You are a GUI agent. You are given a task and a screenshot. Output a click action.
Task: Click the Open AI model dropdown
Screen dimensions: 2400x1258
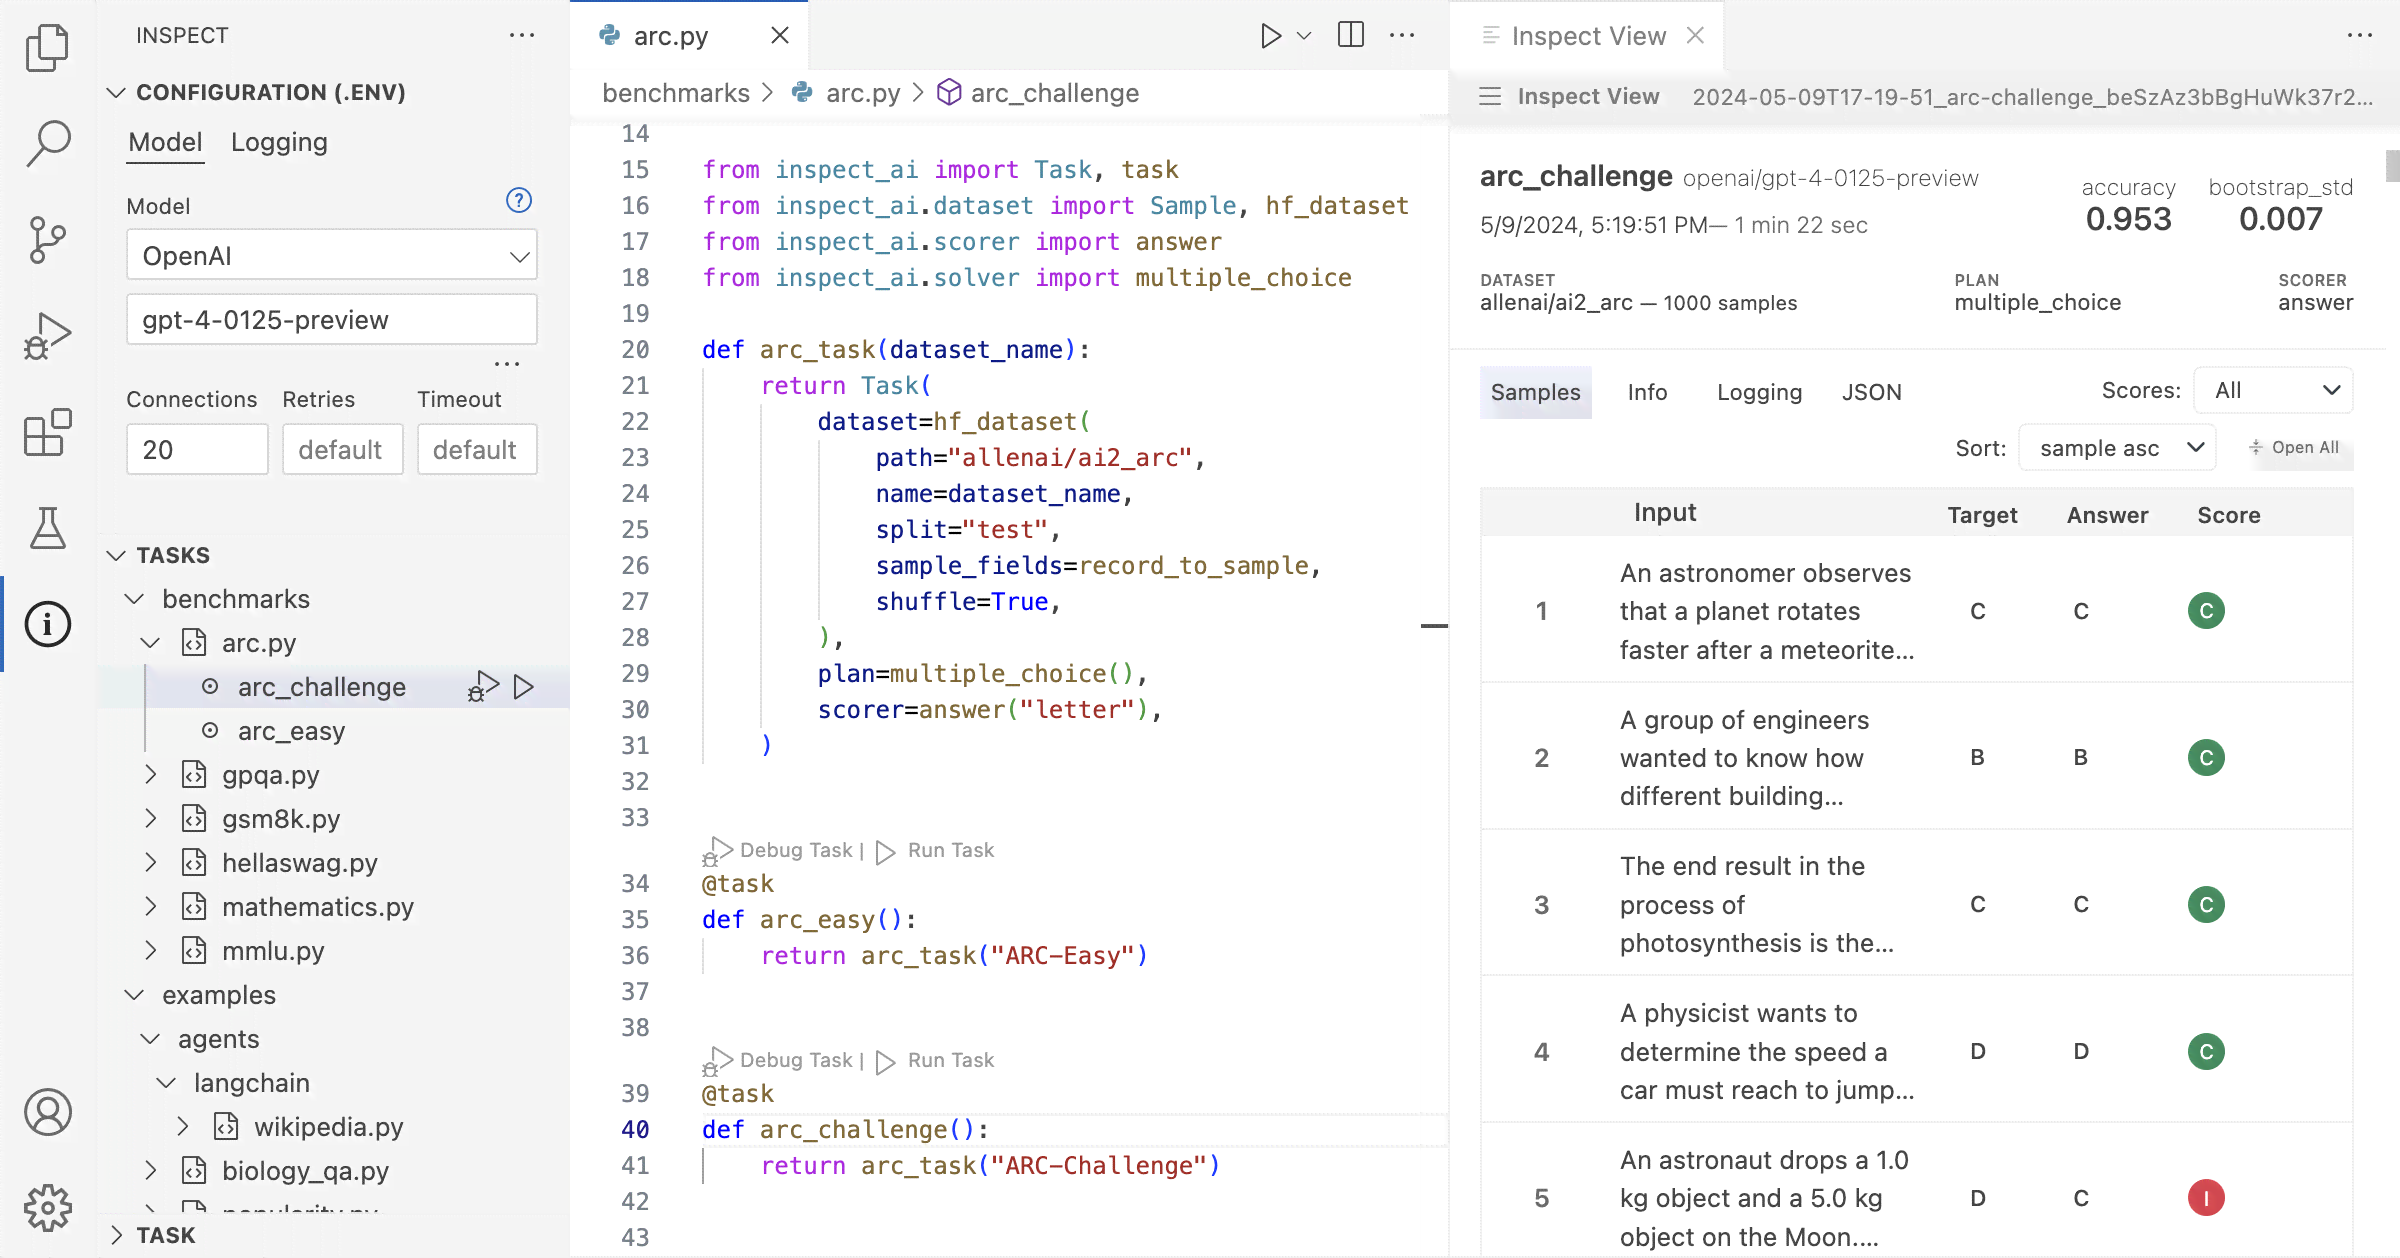[x=332, y=255]
